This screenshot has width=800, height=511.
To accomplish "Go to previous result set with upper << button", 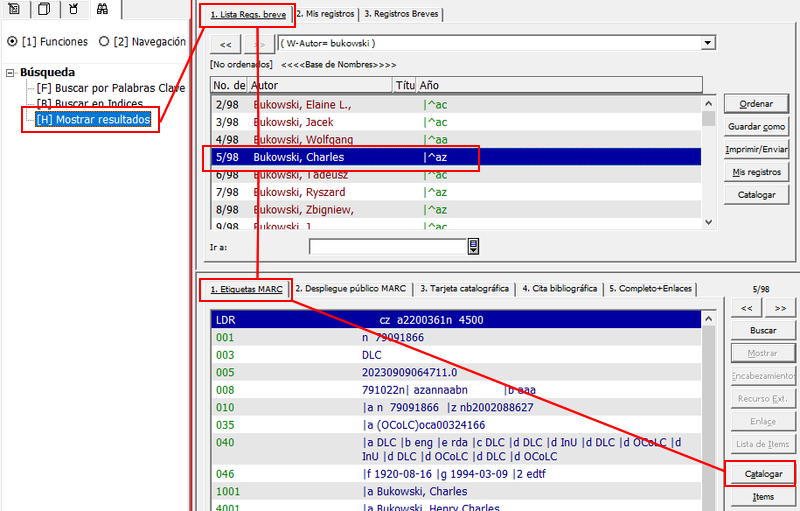I will (225, 44).
